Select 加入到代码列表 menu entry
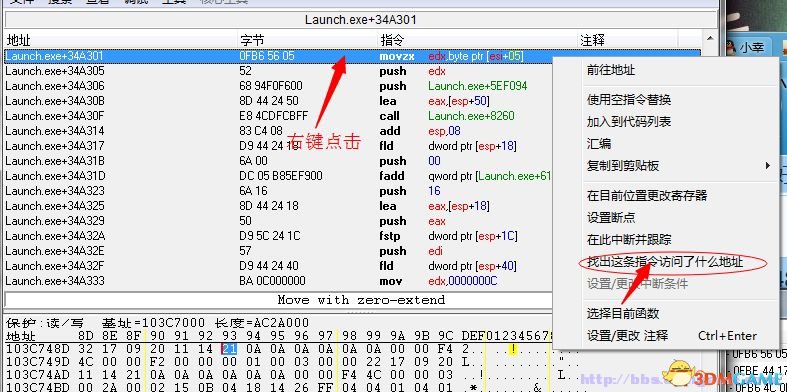 point(629,121)
